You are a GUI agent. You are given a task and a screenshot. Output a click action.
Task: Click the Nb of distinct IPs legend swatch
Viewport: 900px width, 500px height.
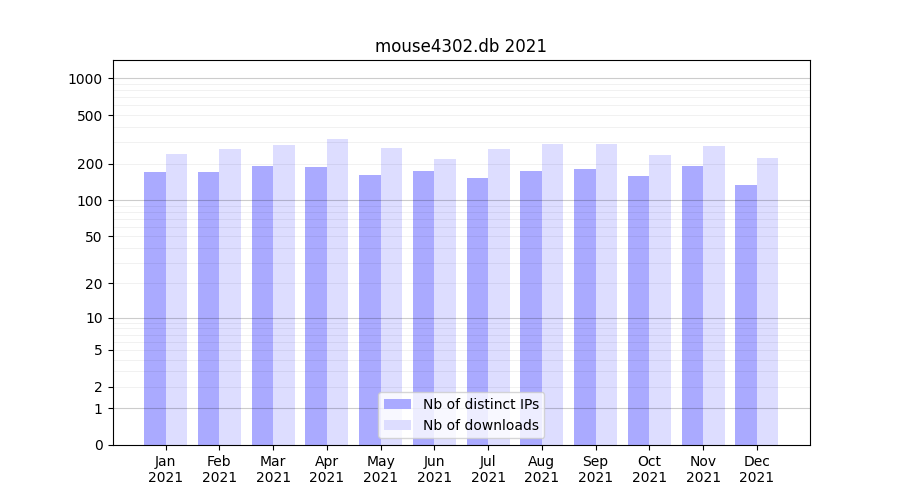pyautogui.click(x=397, y=404)
